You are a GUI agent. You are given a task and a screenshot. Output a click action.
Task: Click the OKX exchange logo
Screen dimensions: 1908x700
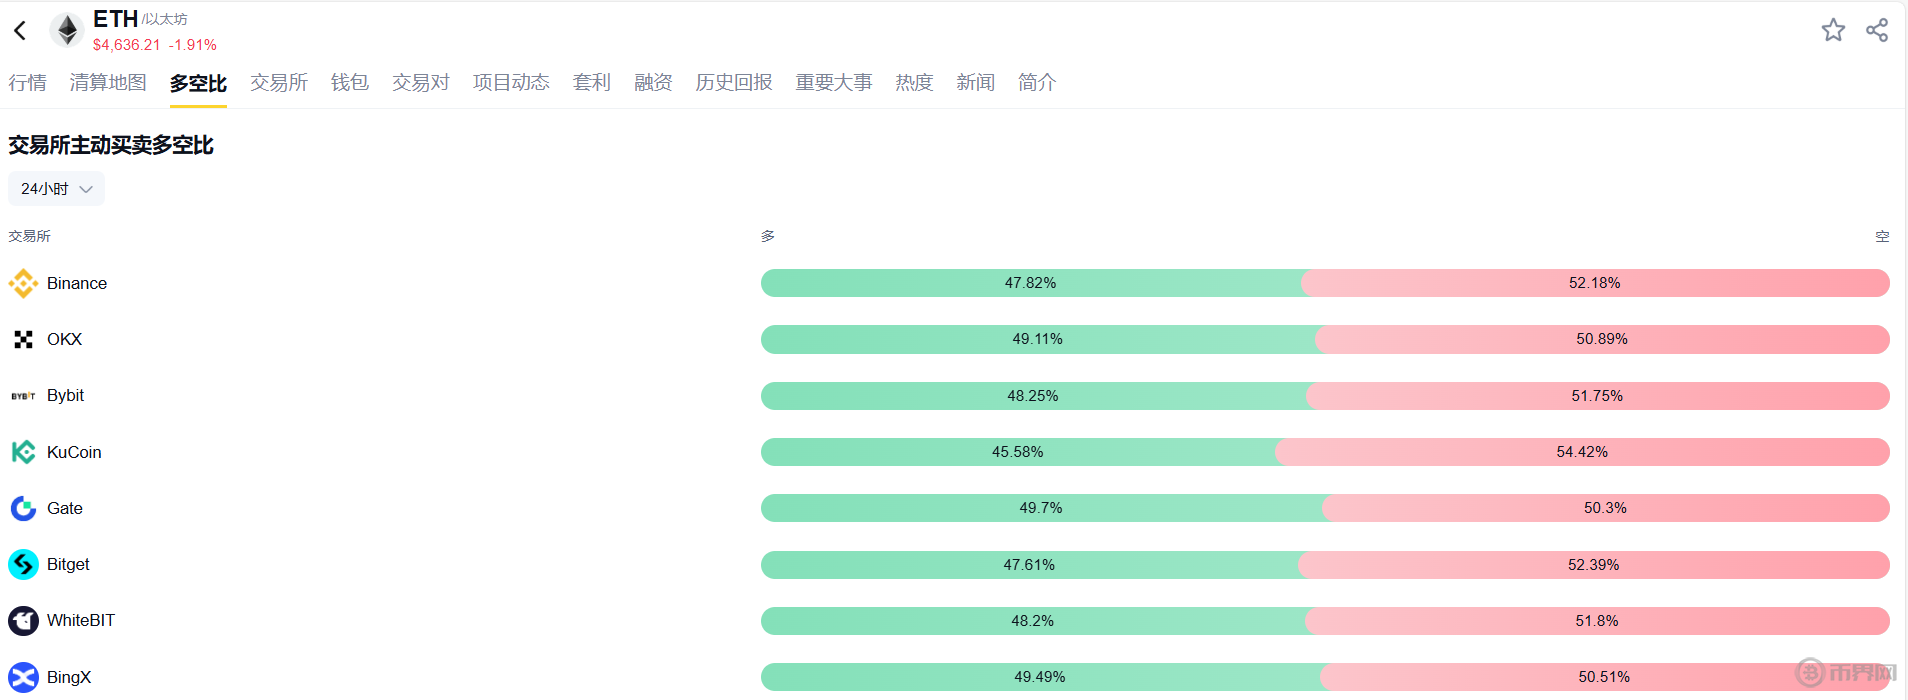tap(23, 340)
